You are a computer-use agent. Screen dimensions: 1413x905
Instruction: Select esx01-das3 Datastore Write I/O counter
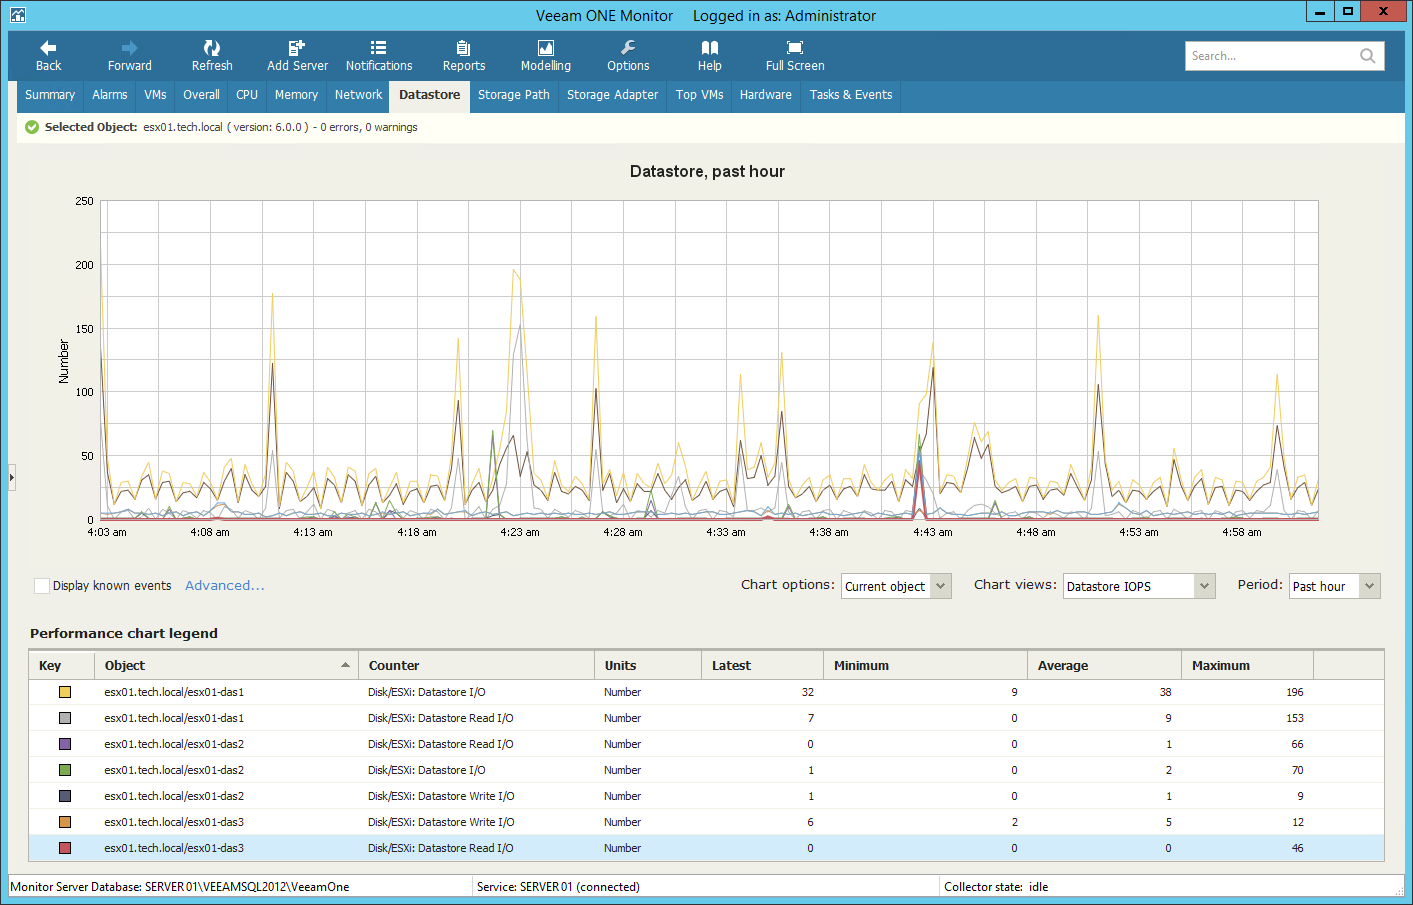click(x=441, y=822)
